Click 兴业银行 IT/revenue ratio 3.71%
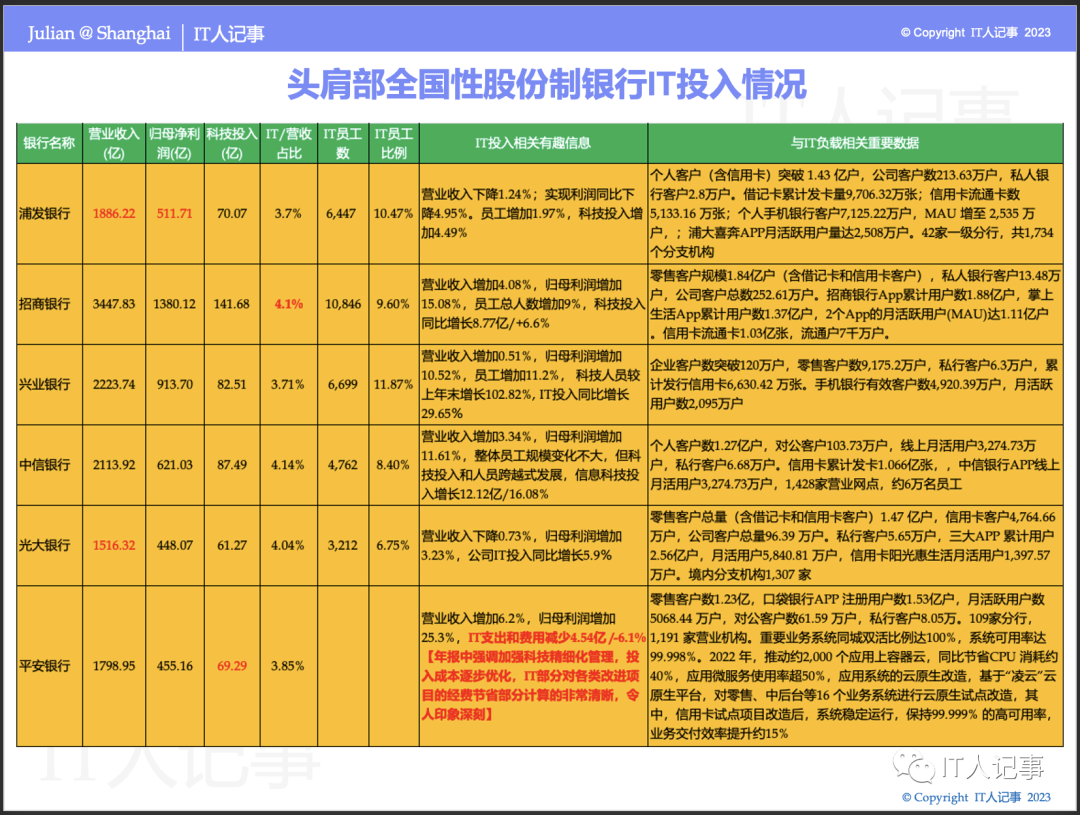Viewport: 1080px width, 815px height. (x=288, y=384)
